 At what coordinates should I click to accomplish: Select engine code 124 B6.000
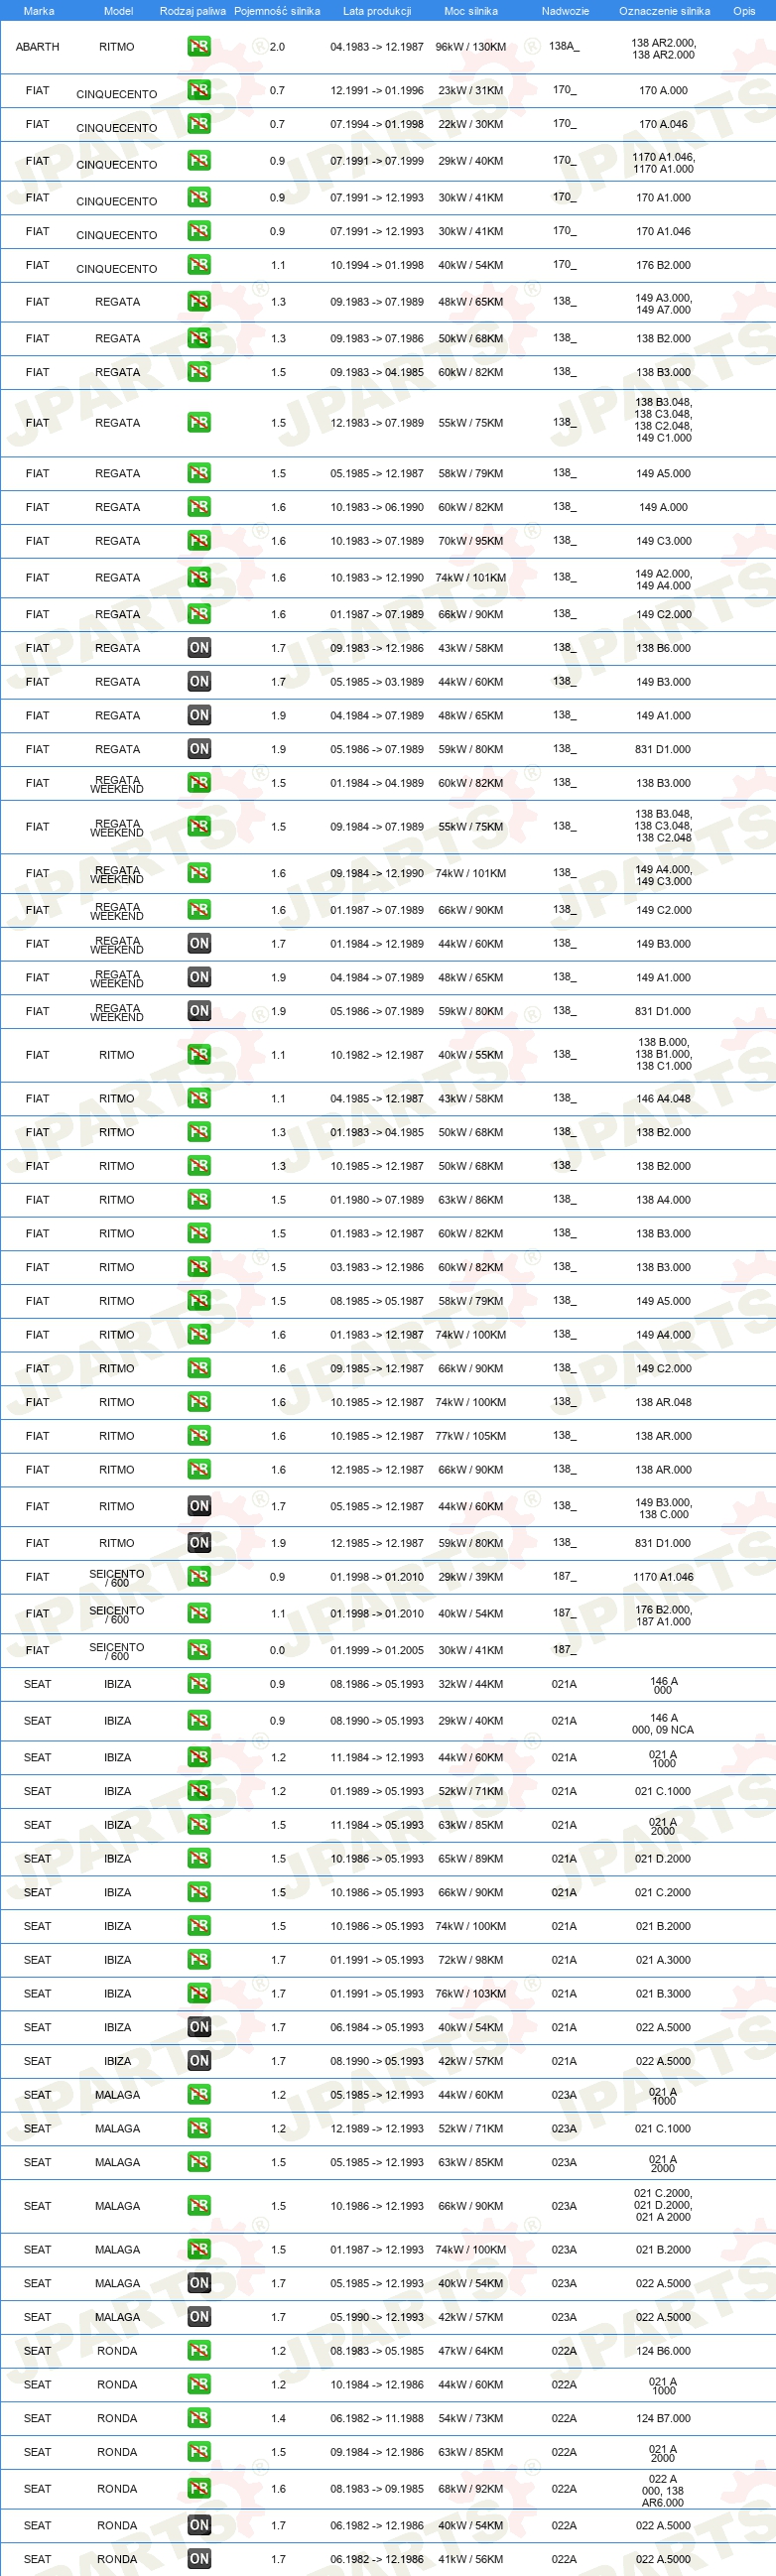click(x=663, y=2351)
